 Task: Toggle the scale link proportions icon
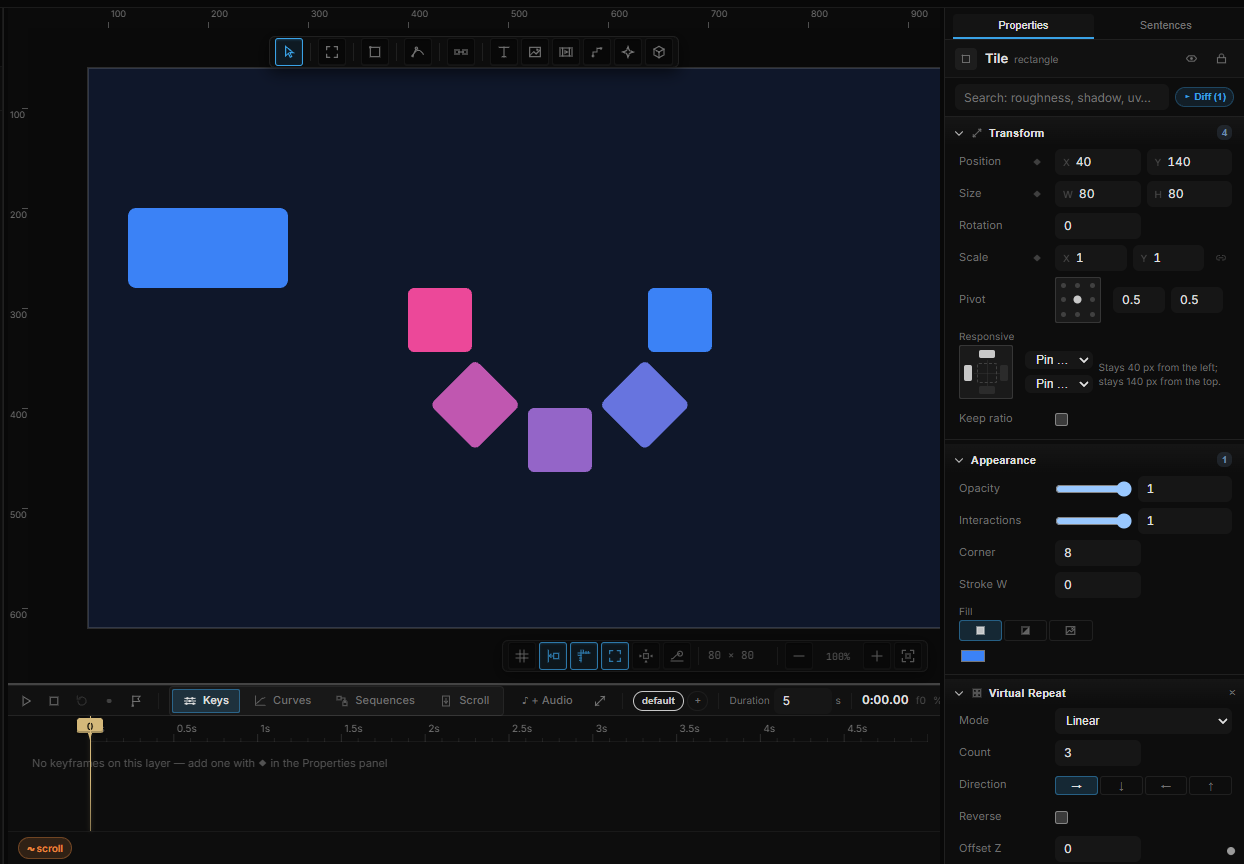click(1221, 258)
